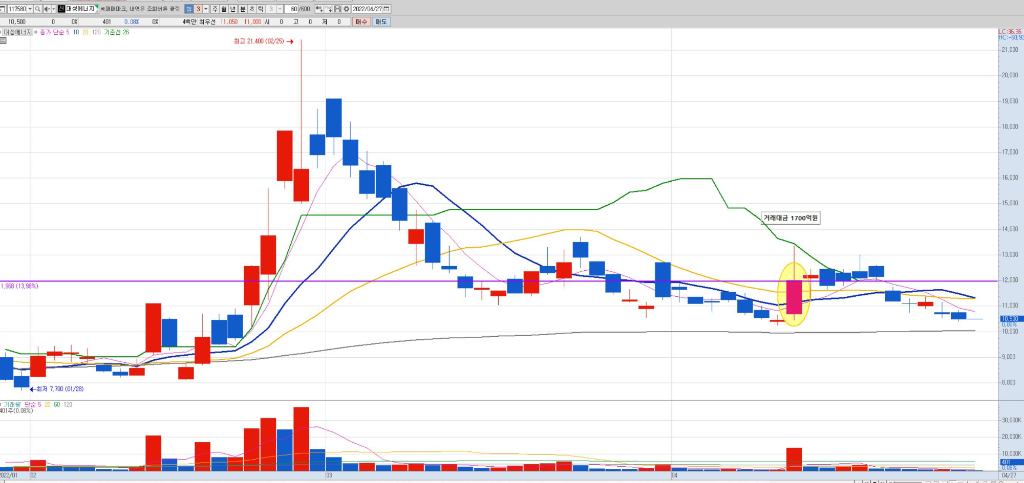
Task: Click the magnifier stock search icon
Action: point(37,9)
